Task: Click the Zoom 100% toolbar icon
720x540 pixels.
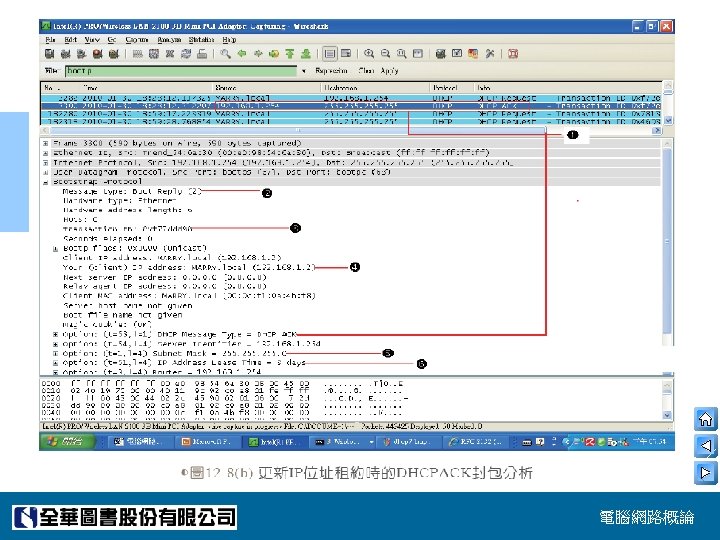Action: point(401,54)
